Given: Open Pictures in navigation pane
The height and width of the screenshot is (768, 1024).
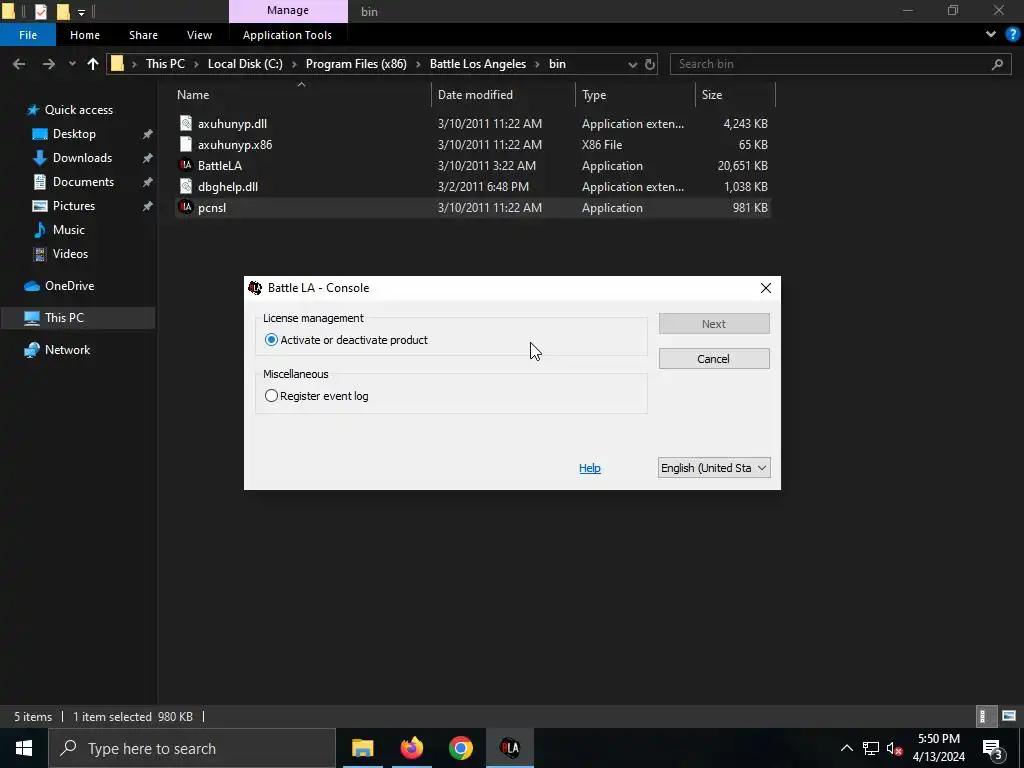Looking at the screenshot, I should coord(74,206).
